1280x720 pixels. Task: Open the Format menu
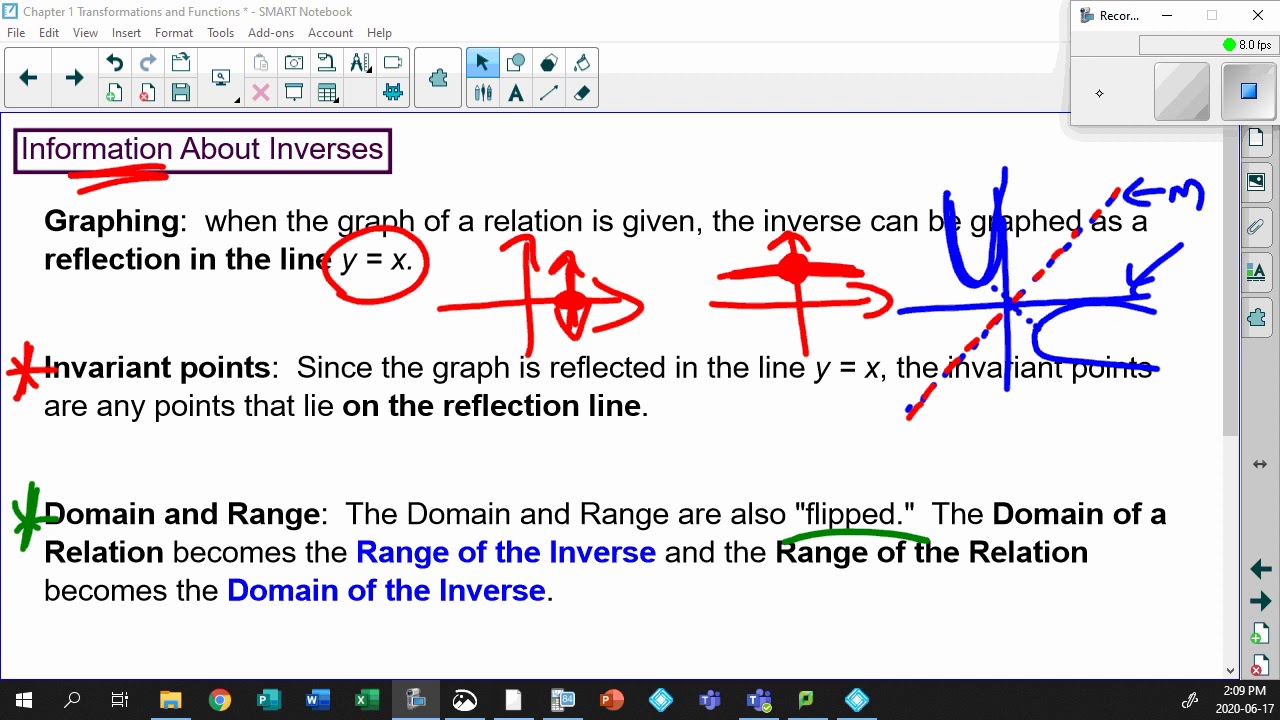(x=174, y=33)
